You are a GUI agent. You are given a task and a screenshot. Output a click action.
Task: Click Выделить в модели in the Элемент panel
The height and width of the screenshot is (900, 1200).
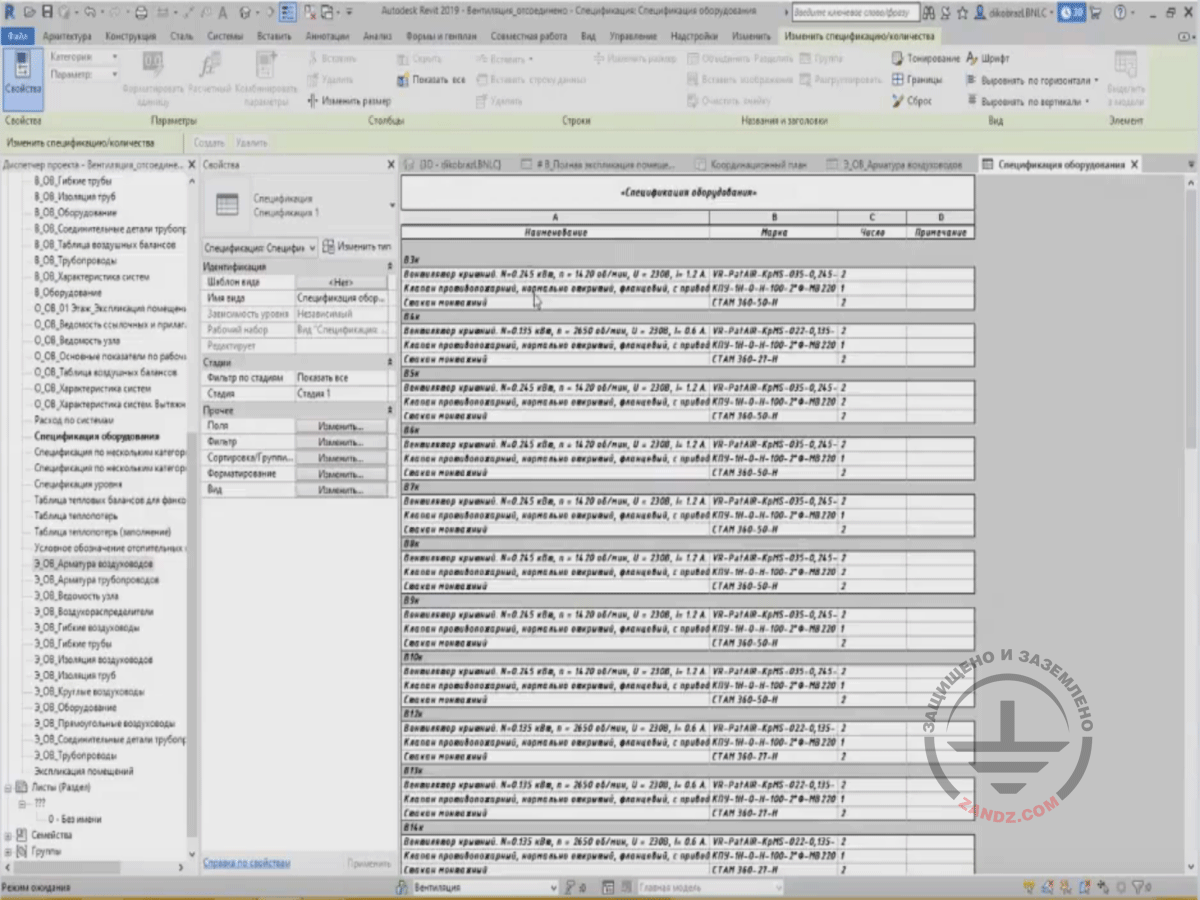pos(1125,78)
